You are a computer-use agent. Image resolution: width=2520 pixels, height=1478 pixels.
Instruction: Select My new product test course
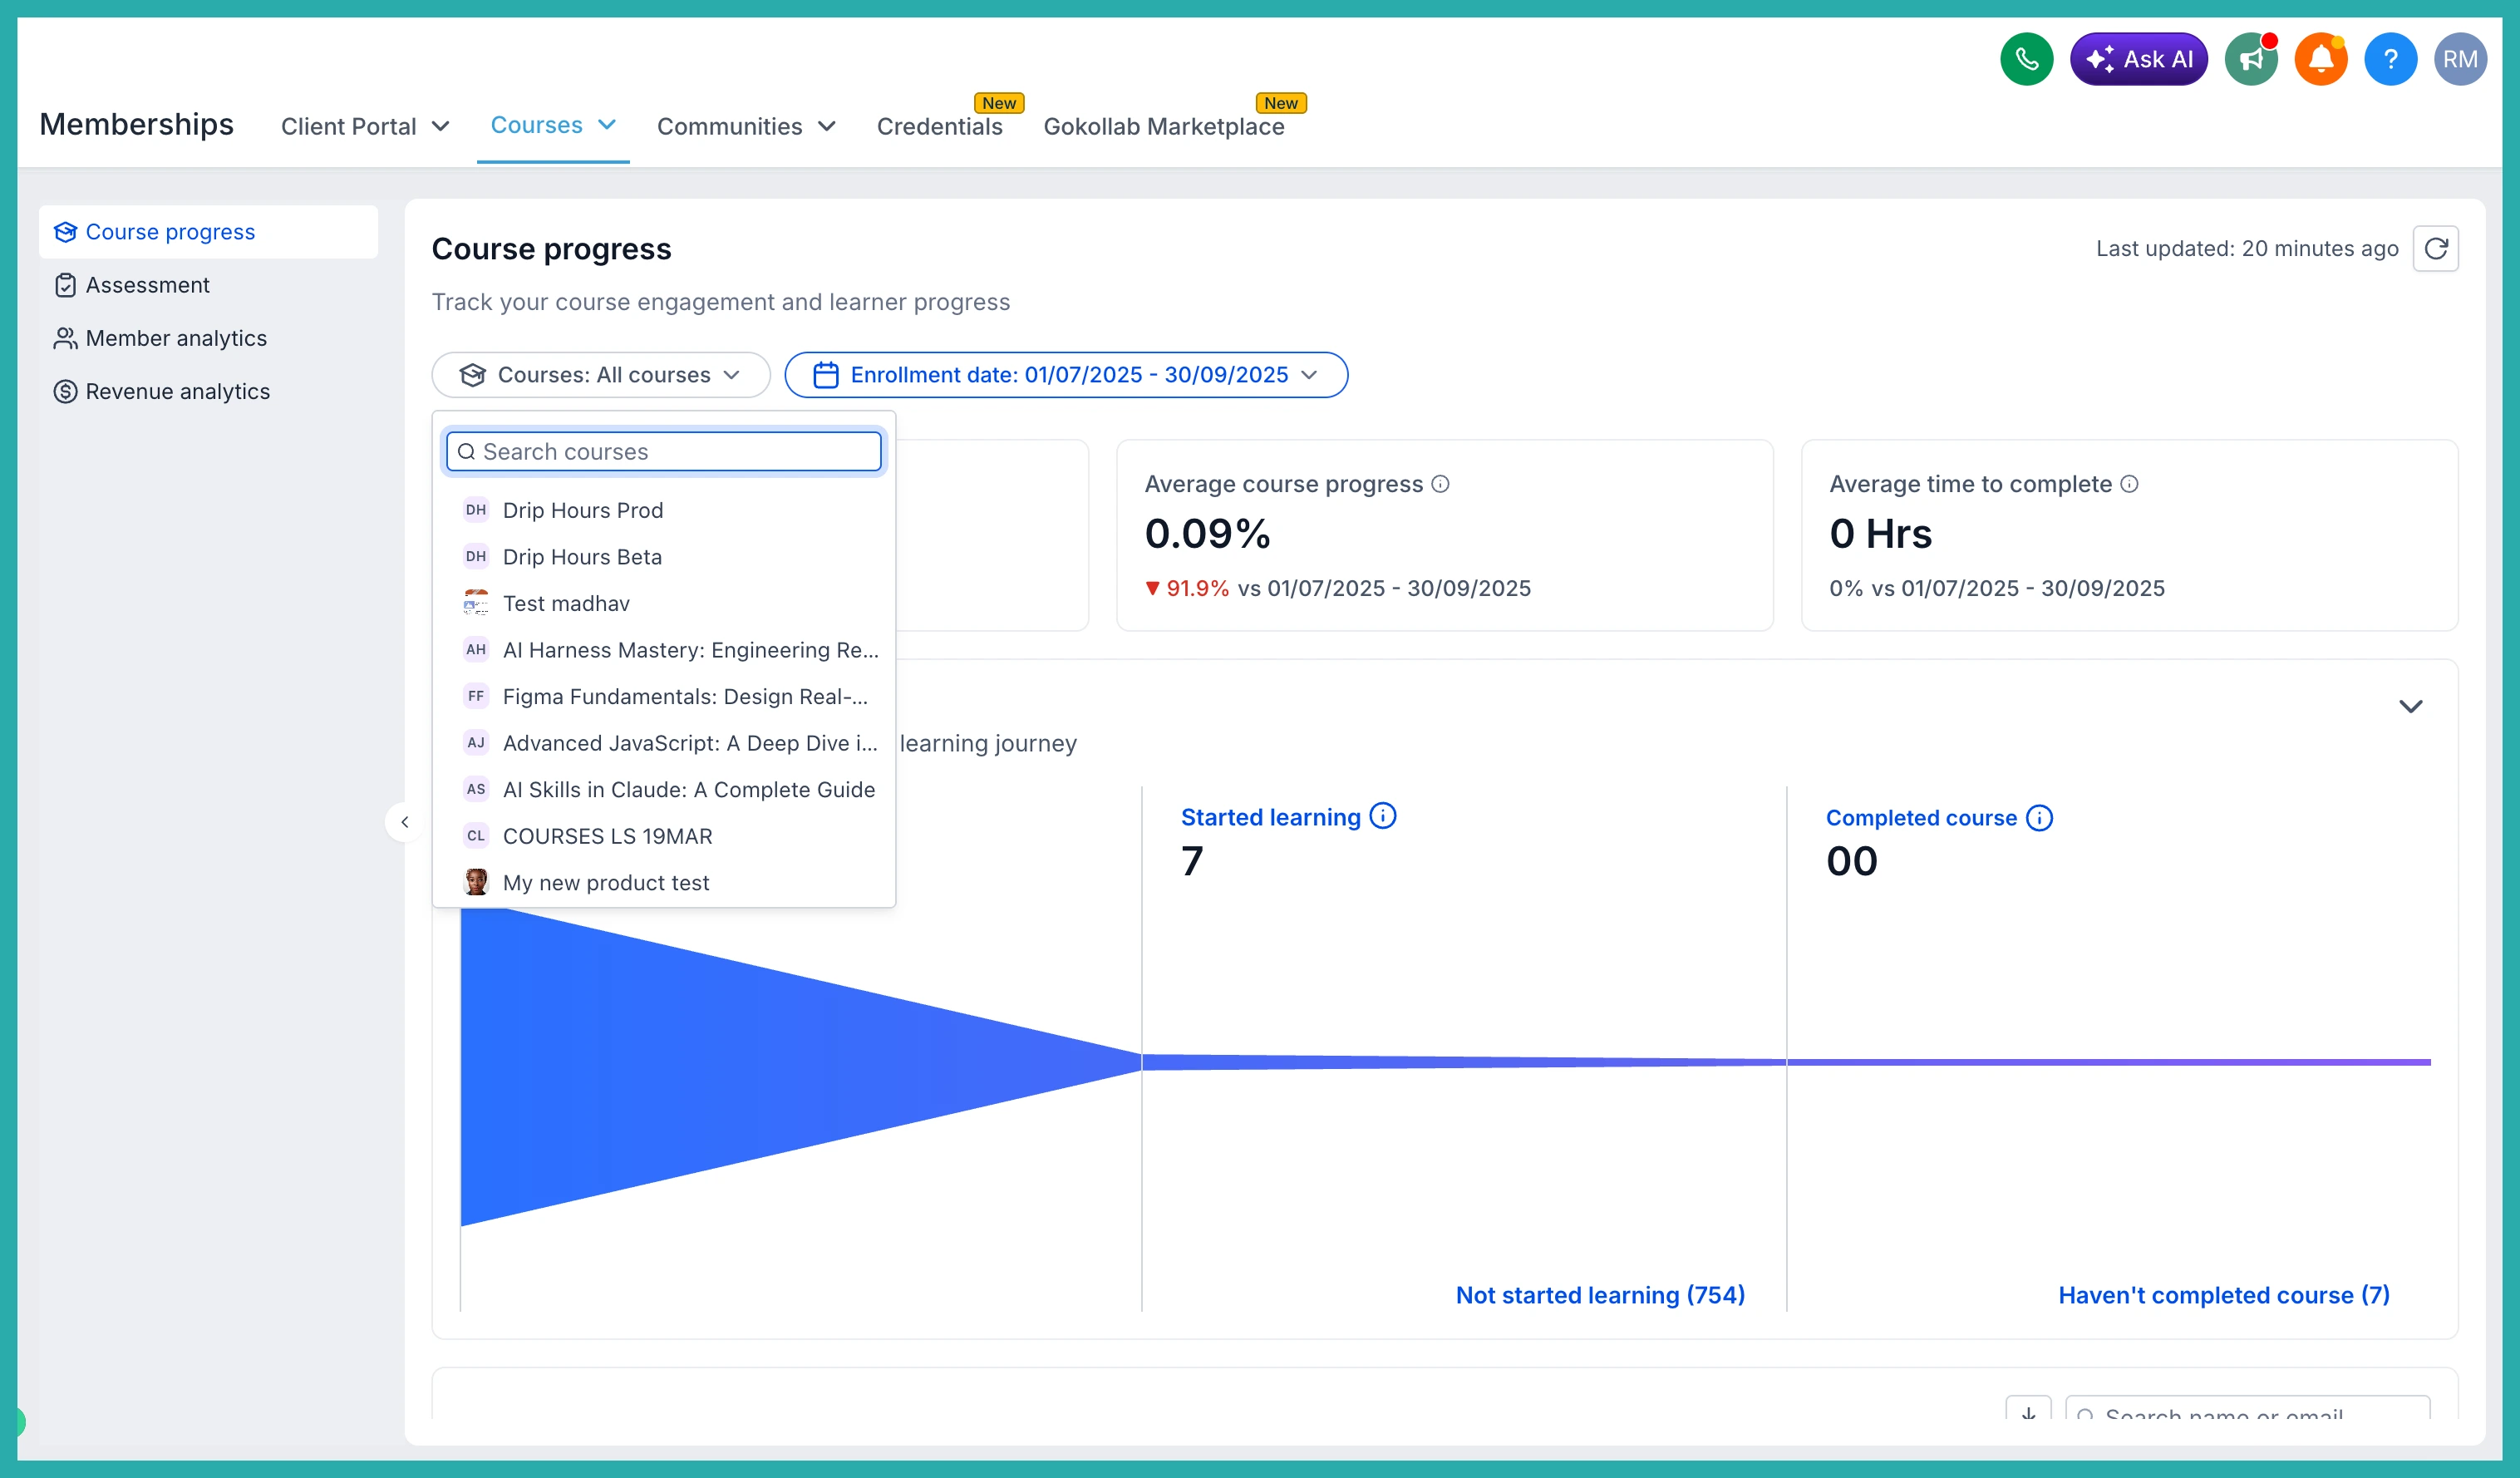pos(664,882)
